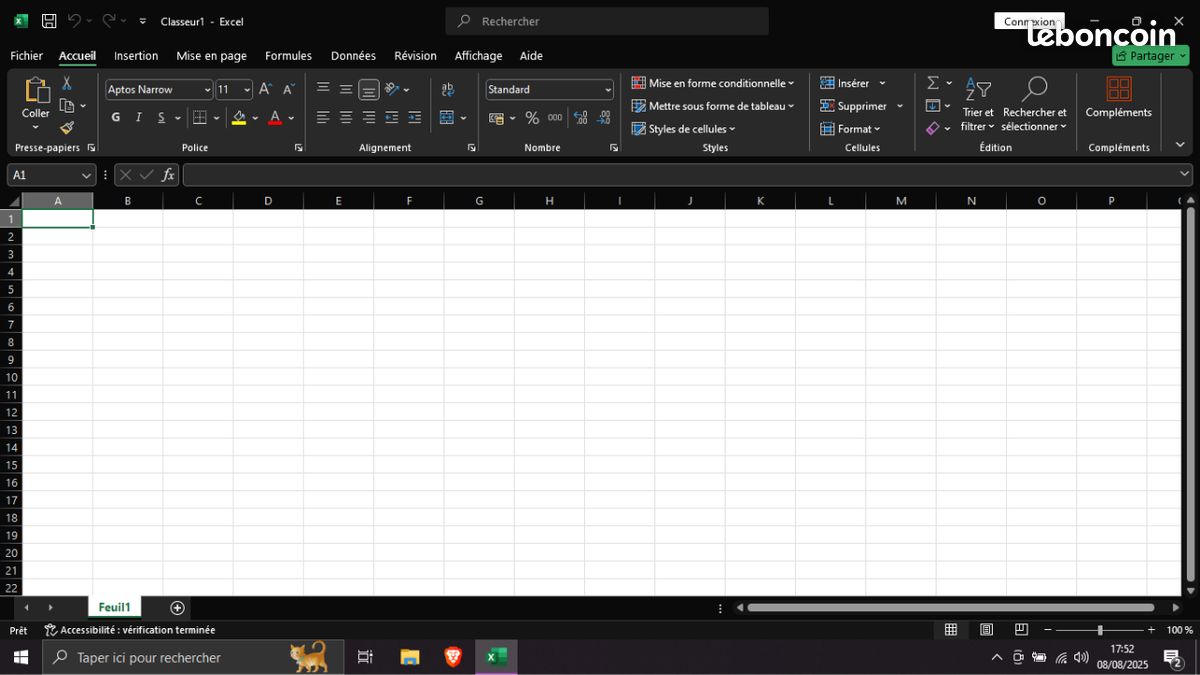Click the AutoSum sigma icon
The width and height of the screenshot is (1200, 675).
933,83
